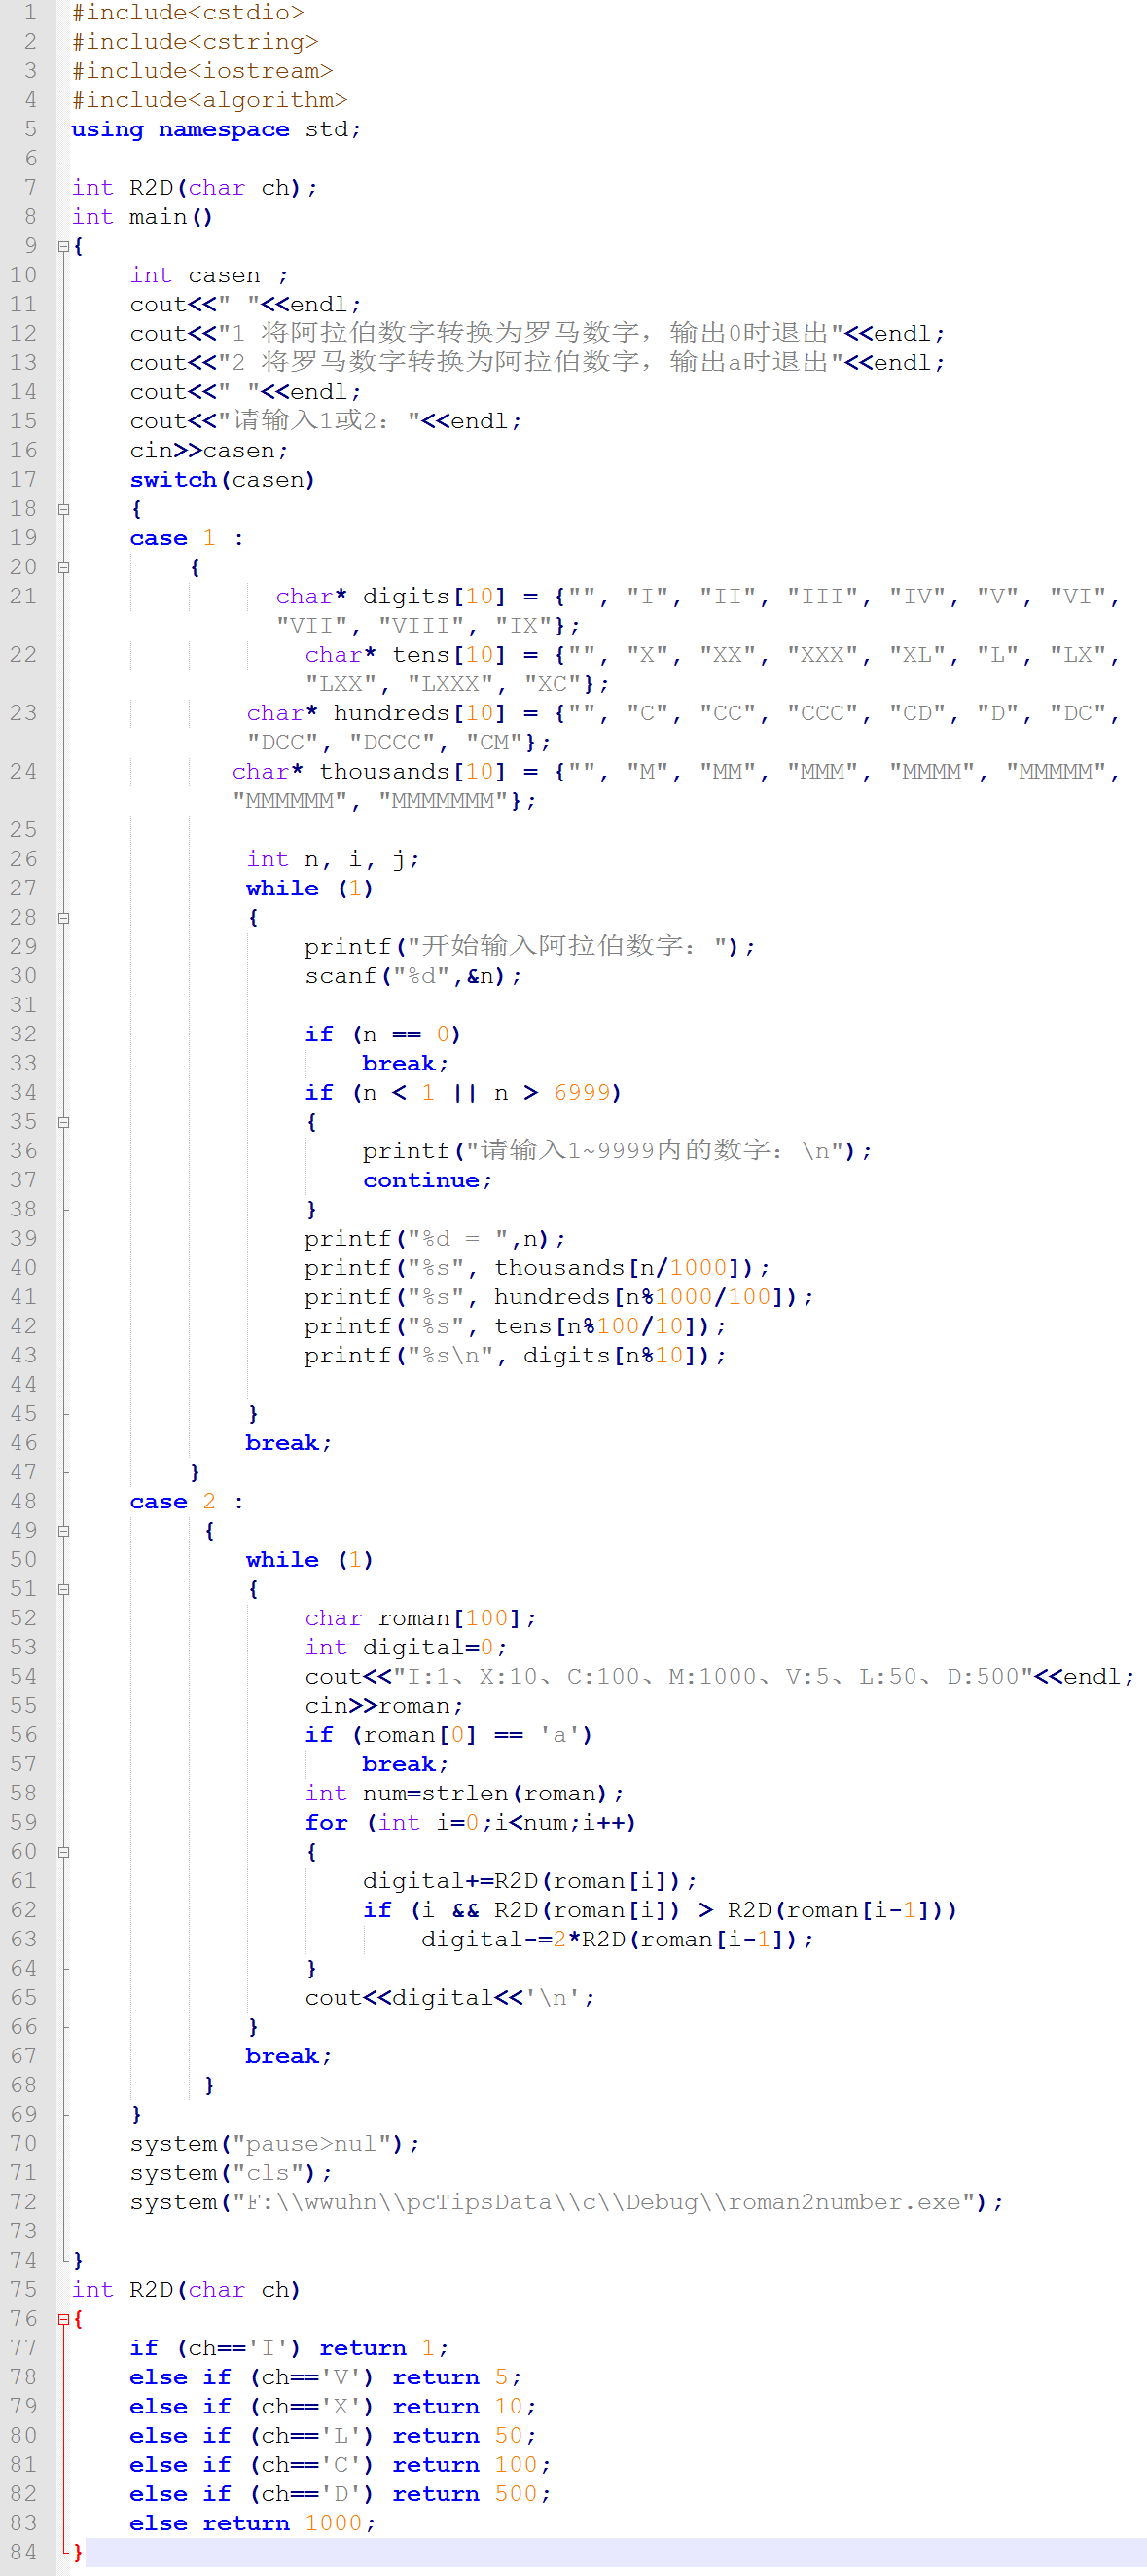Click the #include<iostream> line
The width and height of the screenshot is (1147, 2576).
[x=202, y=71]
